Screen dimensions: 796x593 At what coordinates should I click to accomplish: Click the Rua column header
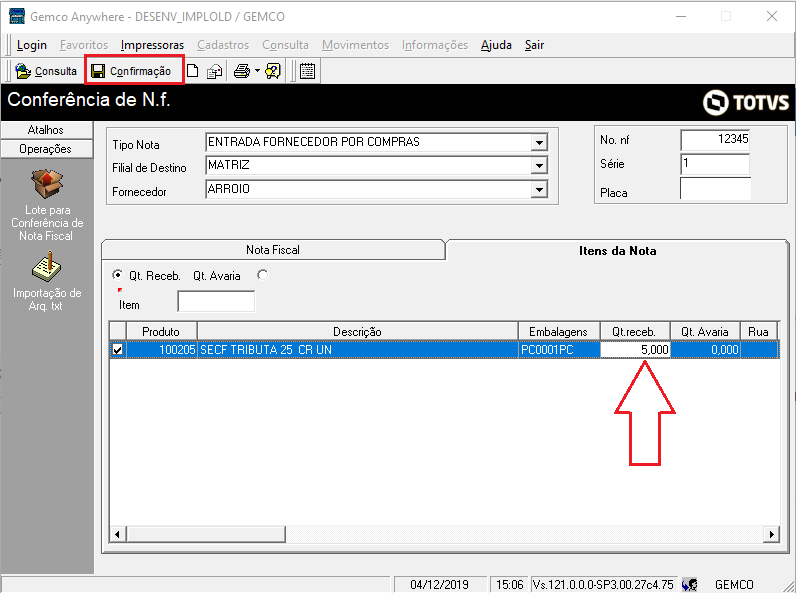[x=758, y=332]
